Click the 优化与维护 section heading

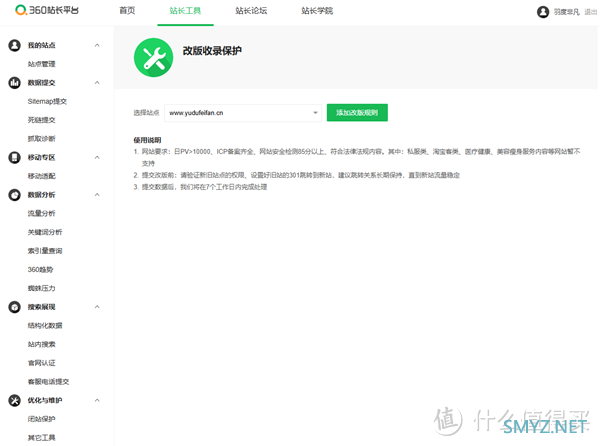tap(45, 400)
